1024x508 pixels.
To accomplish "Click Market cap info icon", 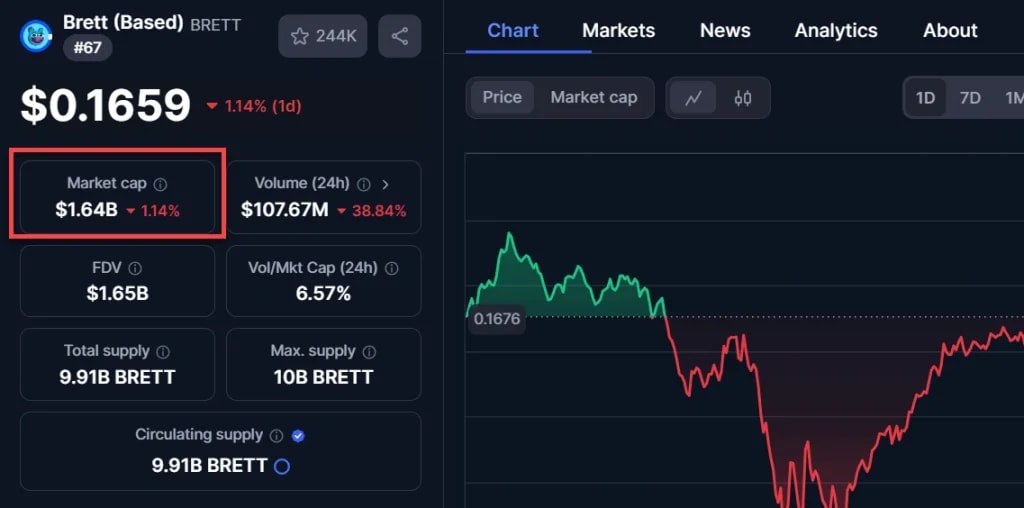I will click(161, 184).
